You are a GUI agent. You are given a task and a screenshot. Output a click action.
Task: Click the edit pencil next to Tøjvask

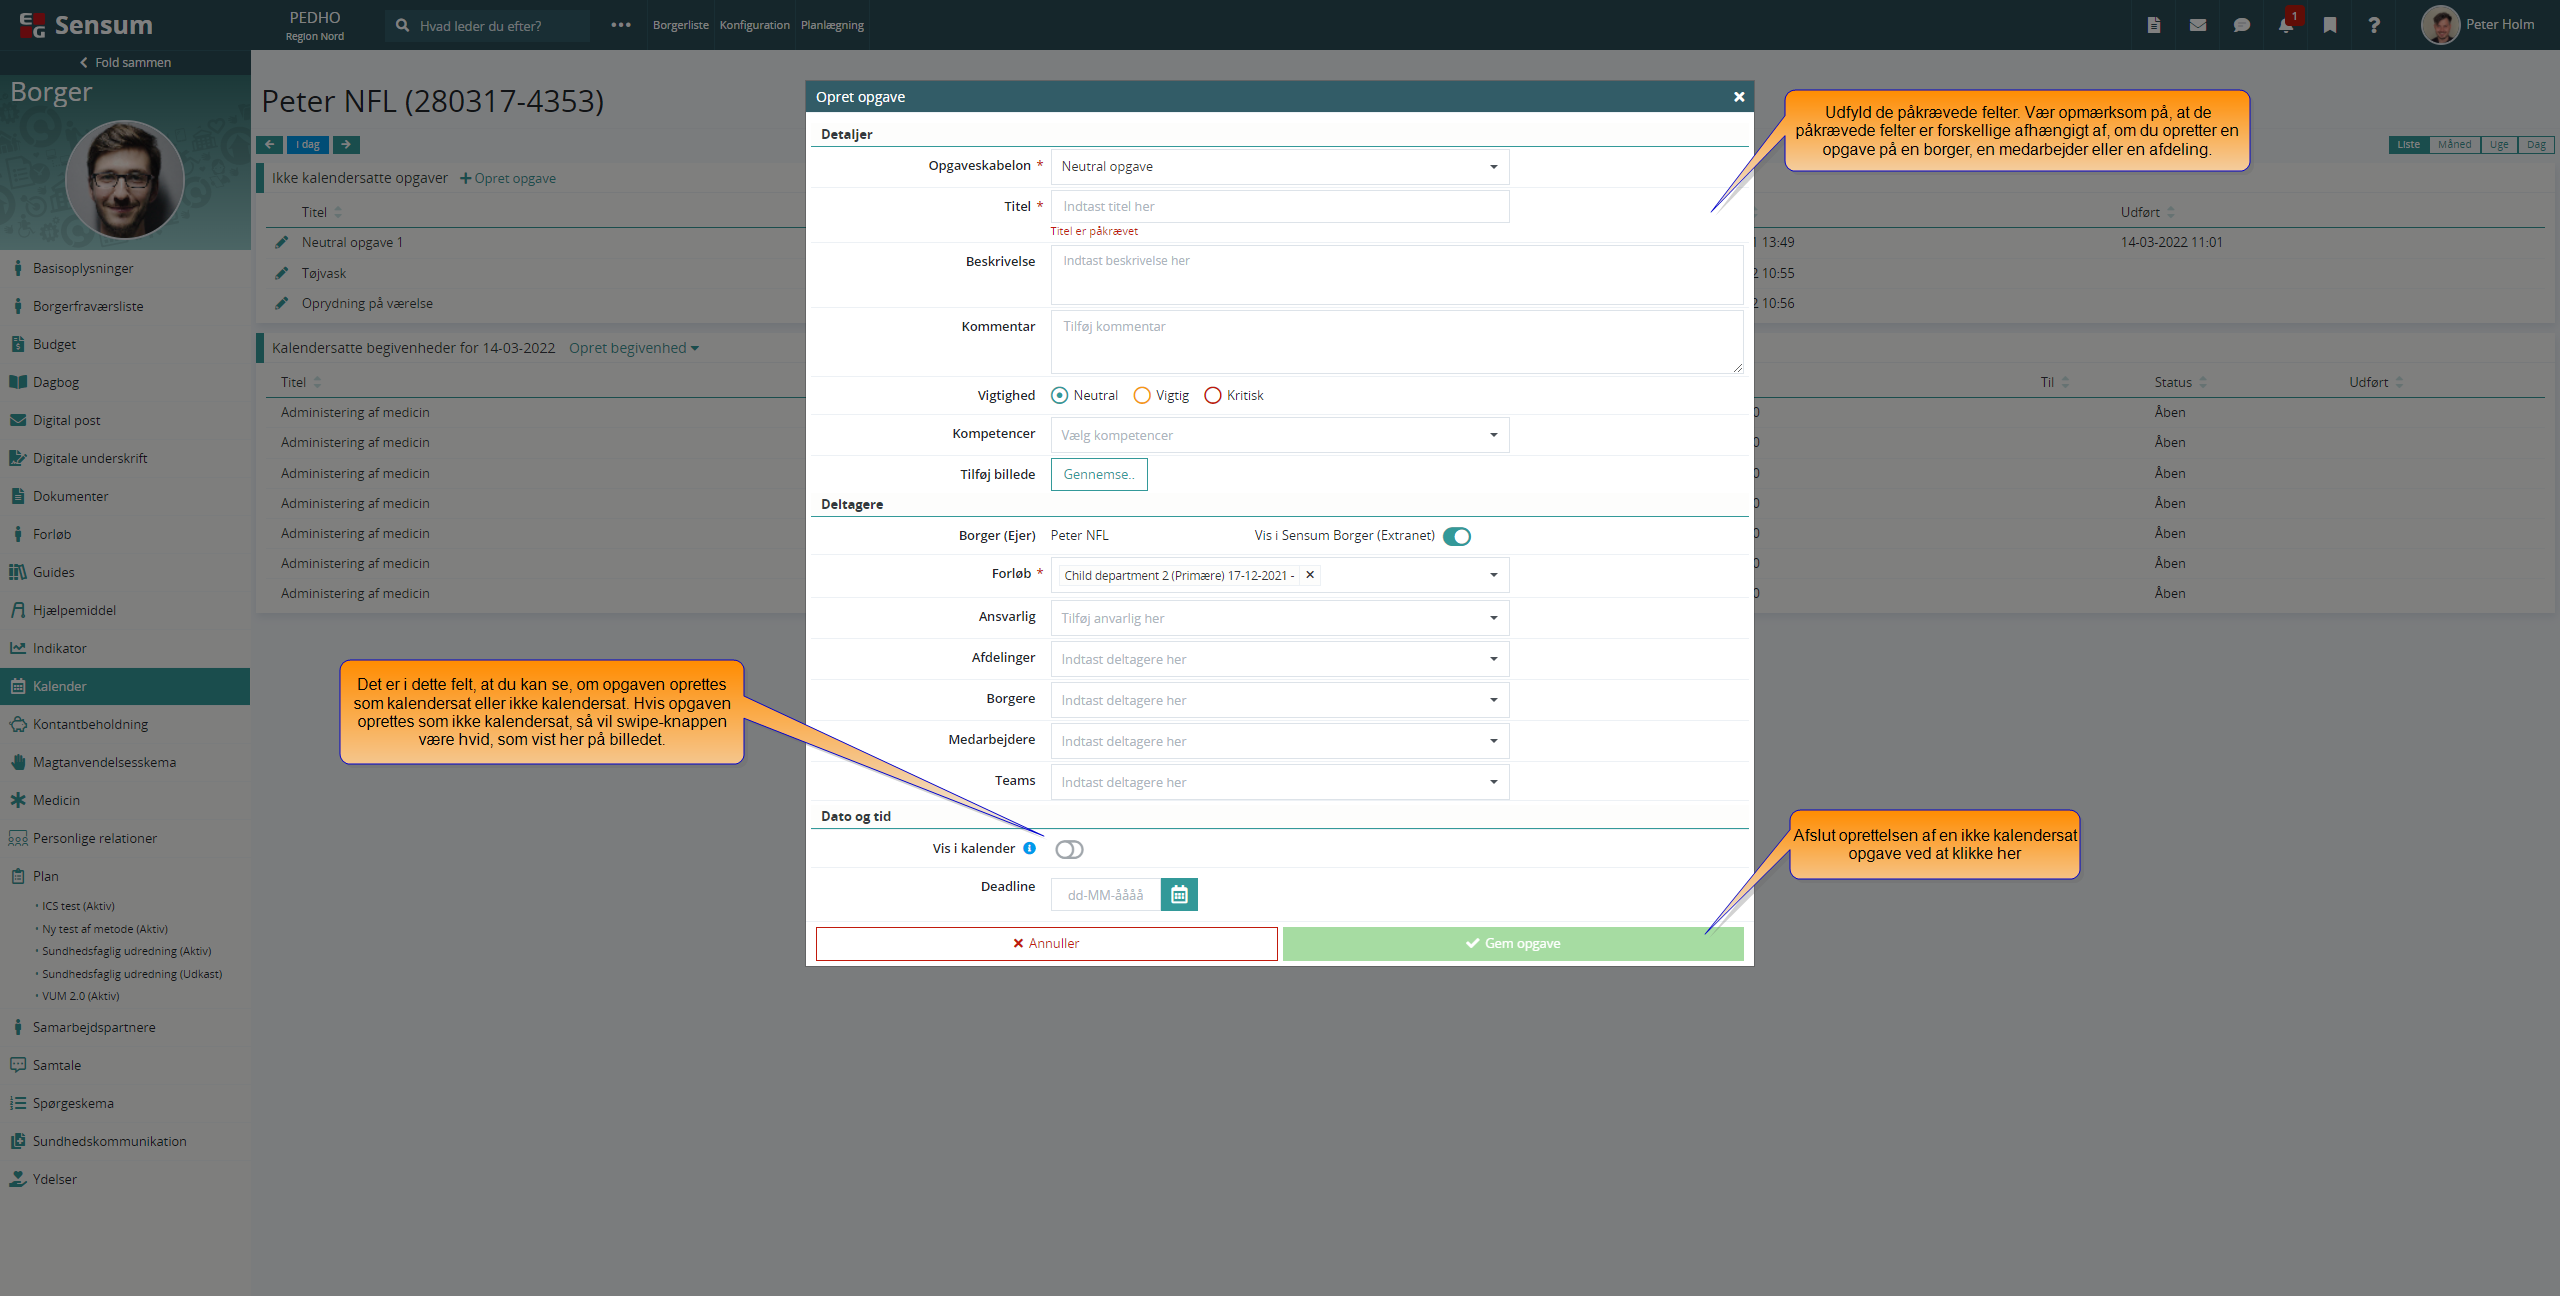point(282,273)
